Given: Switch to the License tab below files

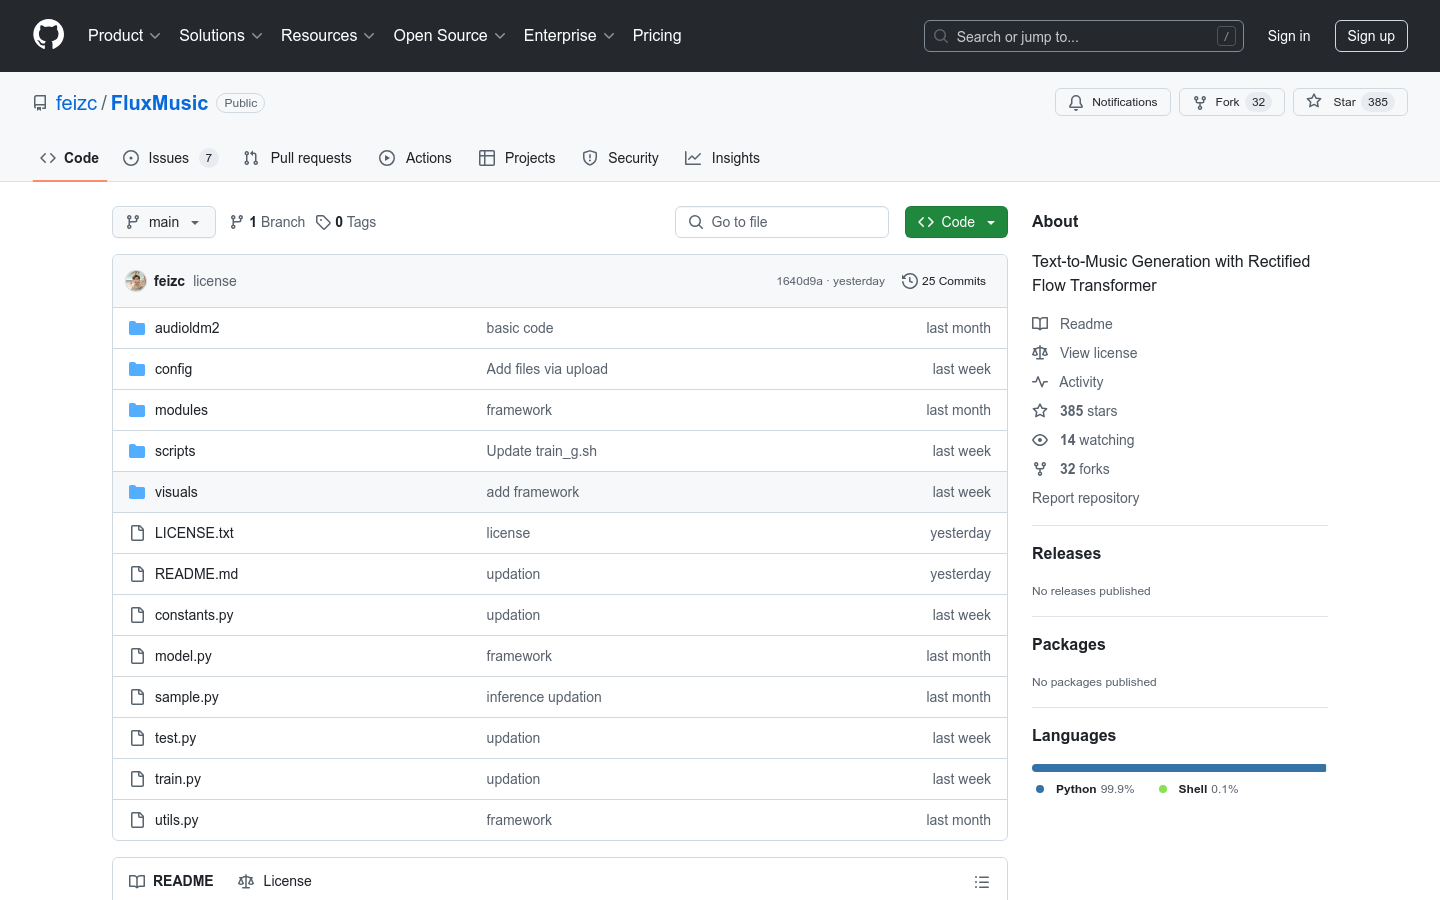Looking at the screenshot, I should [275, 881].
